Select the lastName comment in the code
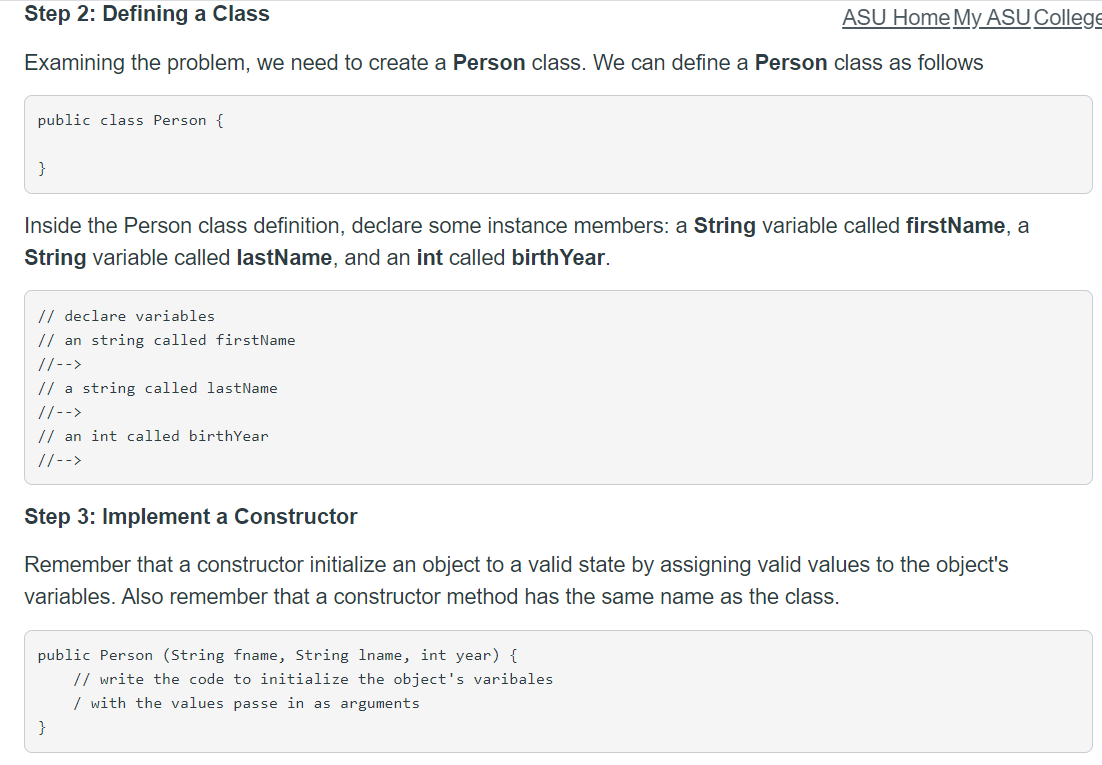 point(155,388)
